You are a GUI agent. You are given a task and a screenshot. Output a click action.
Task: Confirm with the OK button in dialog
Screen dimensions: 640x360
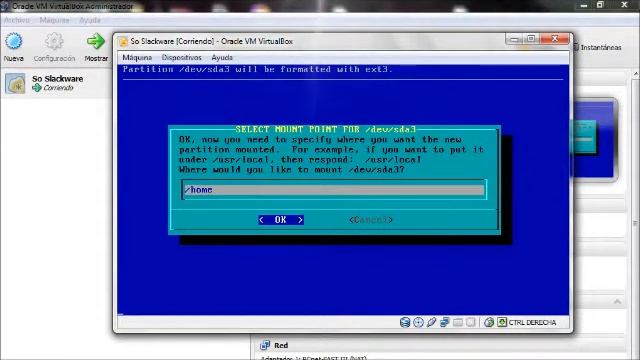tap(281, 220)
